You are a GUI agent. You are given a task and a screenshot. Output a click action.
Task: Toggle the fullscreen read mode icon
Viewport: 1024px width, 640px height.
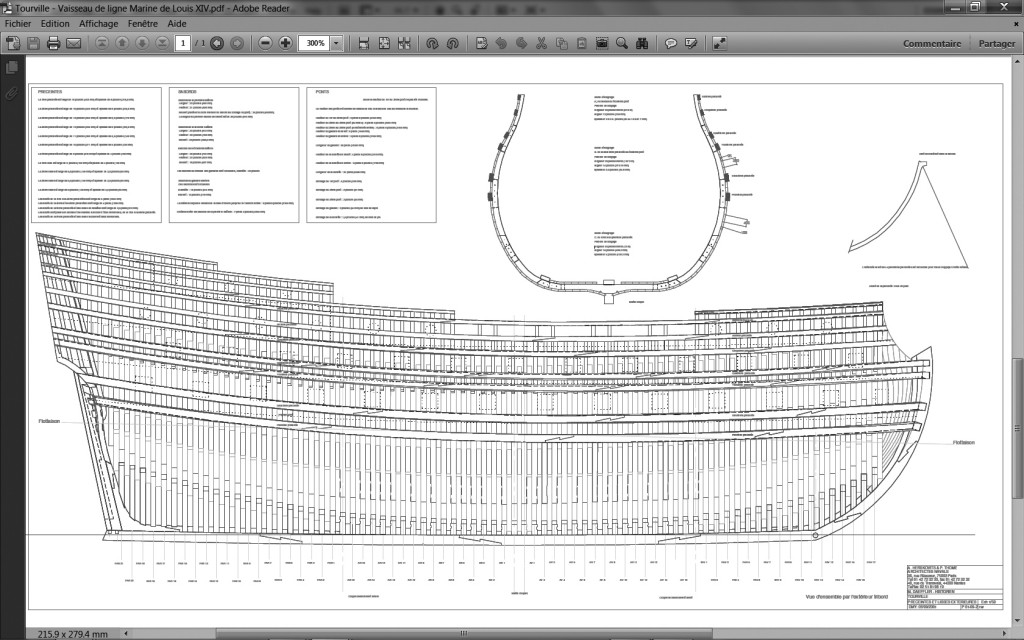pyautogui.click(x=719, y=44)
